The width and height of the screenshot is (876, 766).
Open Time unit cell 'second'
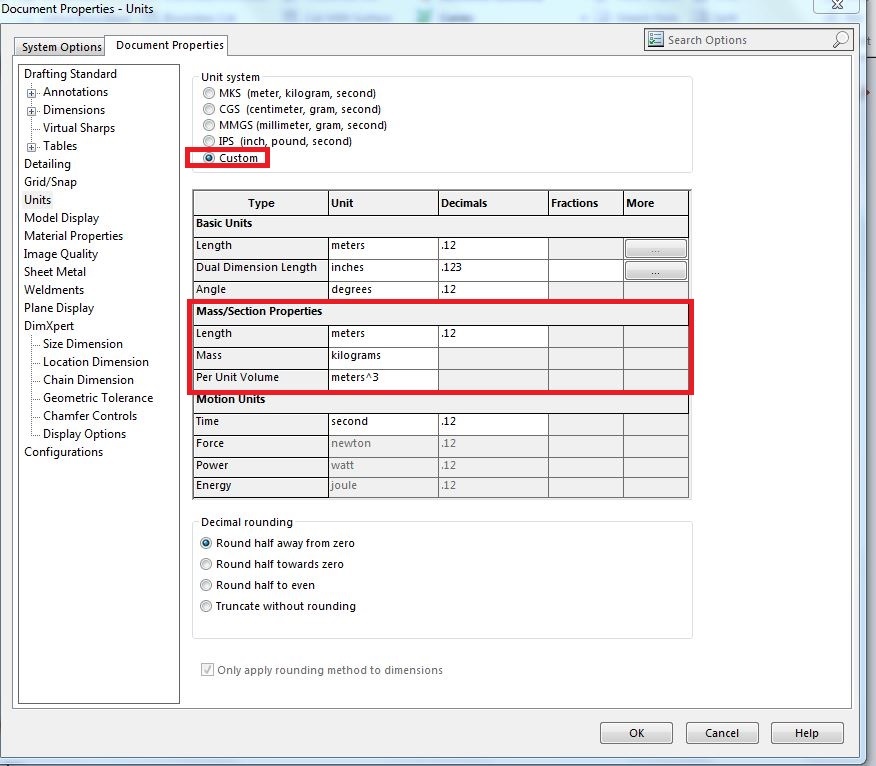click(x=383, y=424)
